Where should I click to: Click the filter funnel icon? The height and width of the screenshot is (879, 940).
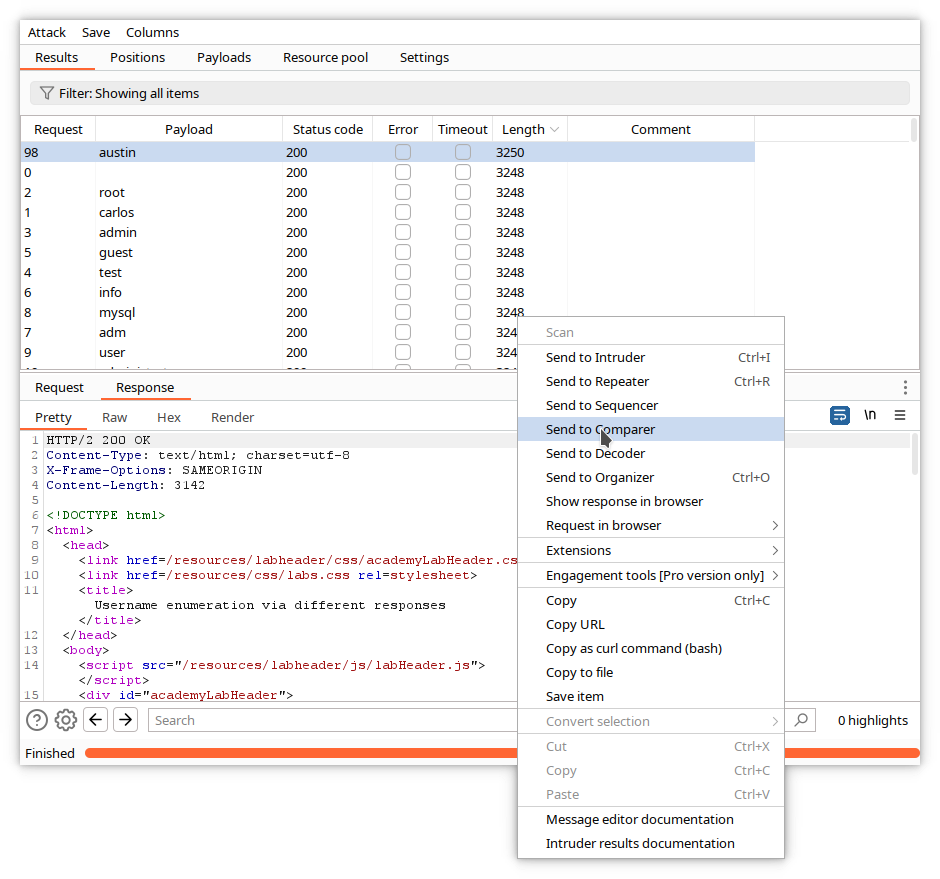coord(46,93)
